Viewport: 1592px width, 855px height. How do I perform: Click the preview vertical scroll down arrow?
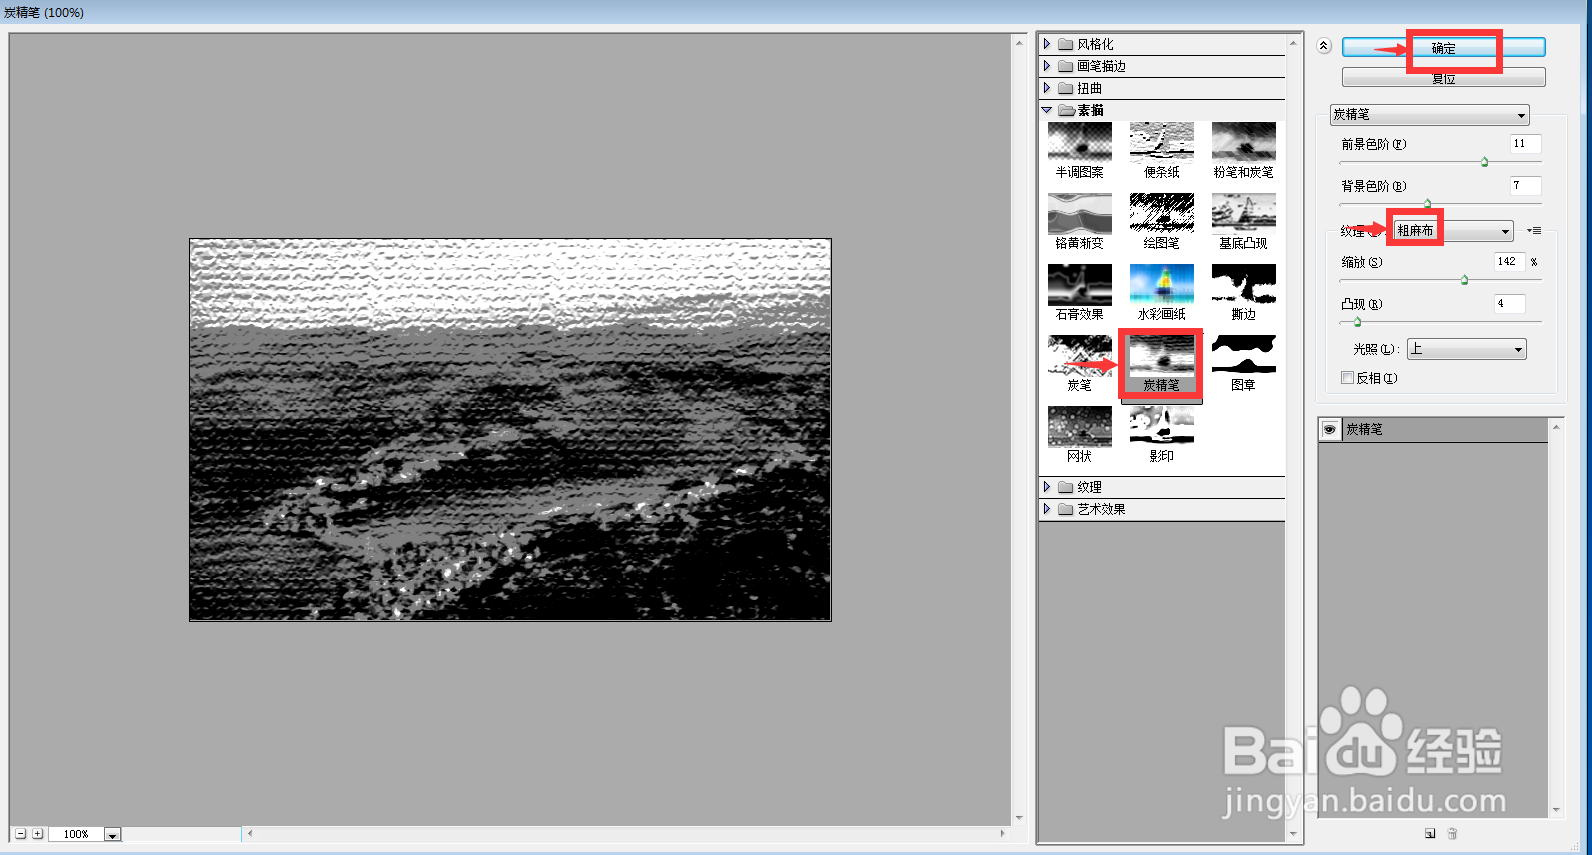coord(1019,818)
